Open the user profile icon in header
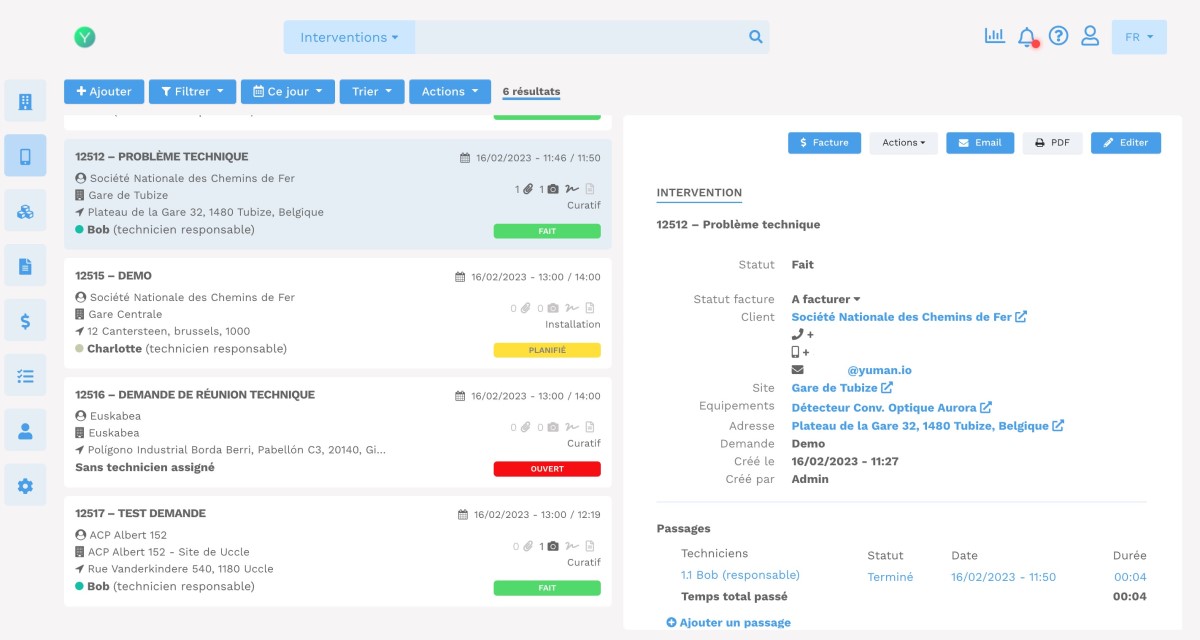The width and height of the screenshot is (1200, 640). point(1090,36)
